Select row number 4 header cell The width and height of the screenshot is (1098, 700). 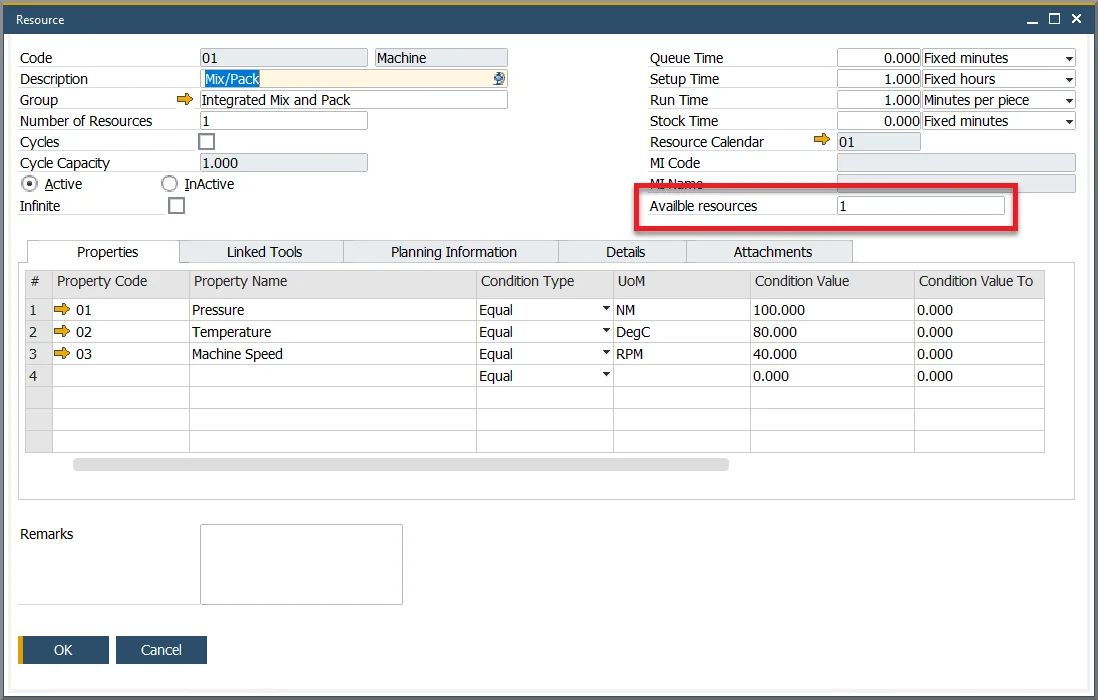[x=39, y=376]
